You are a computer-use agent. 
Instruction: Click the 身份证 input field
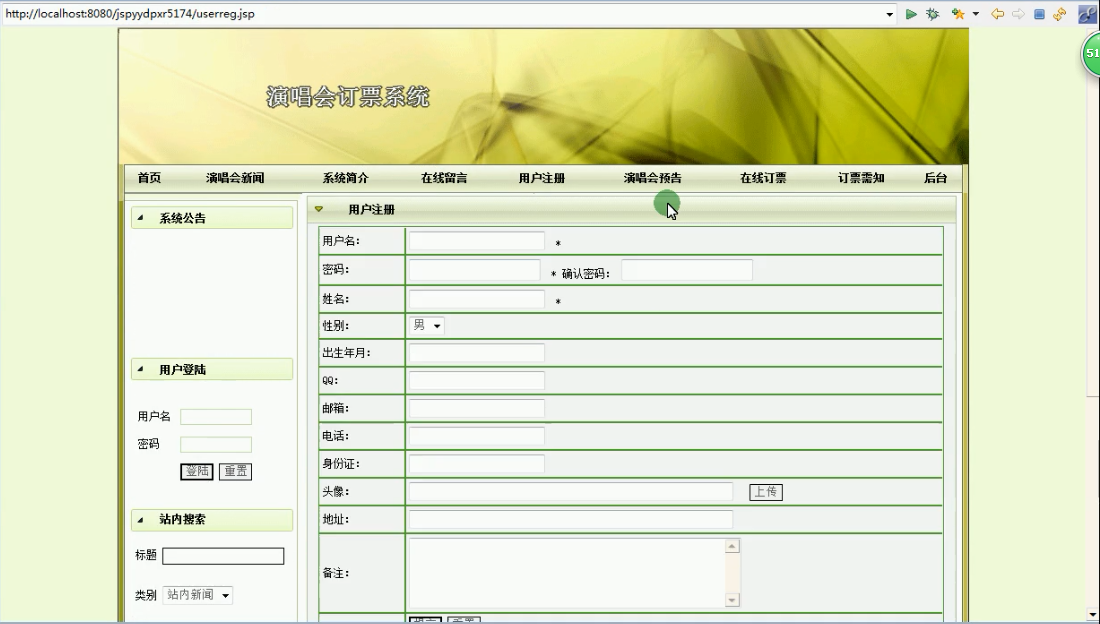476,464
